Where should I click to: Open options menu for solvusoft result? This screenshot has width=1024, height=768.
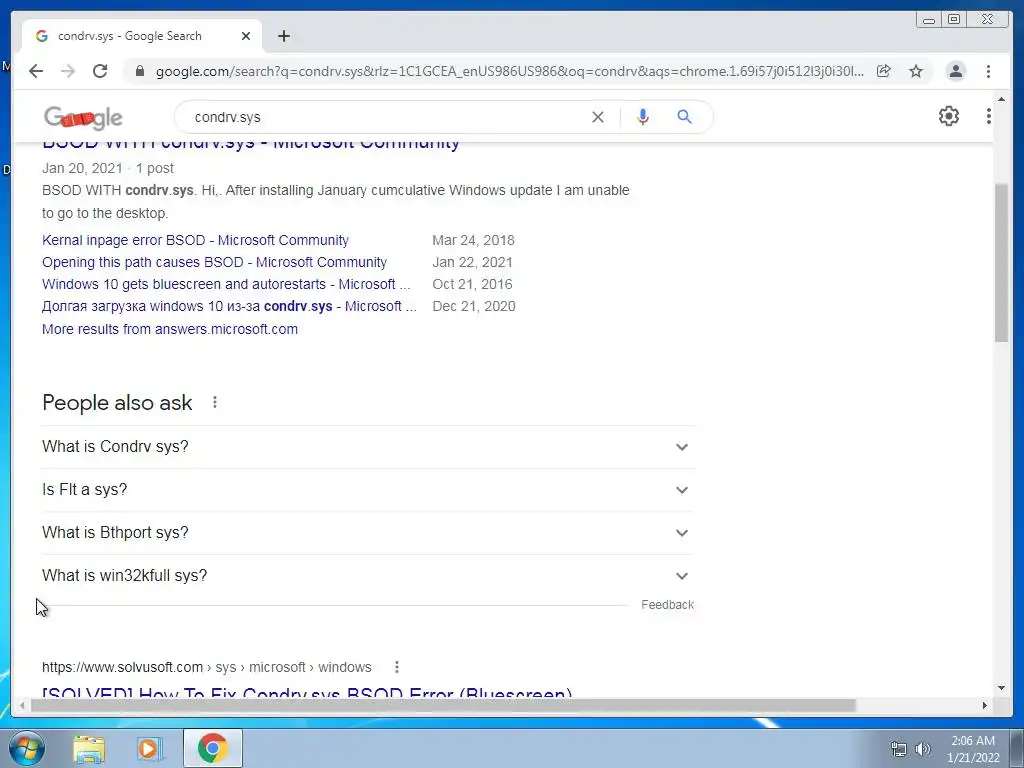click(396, 667)
